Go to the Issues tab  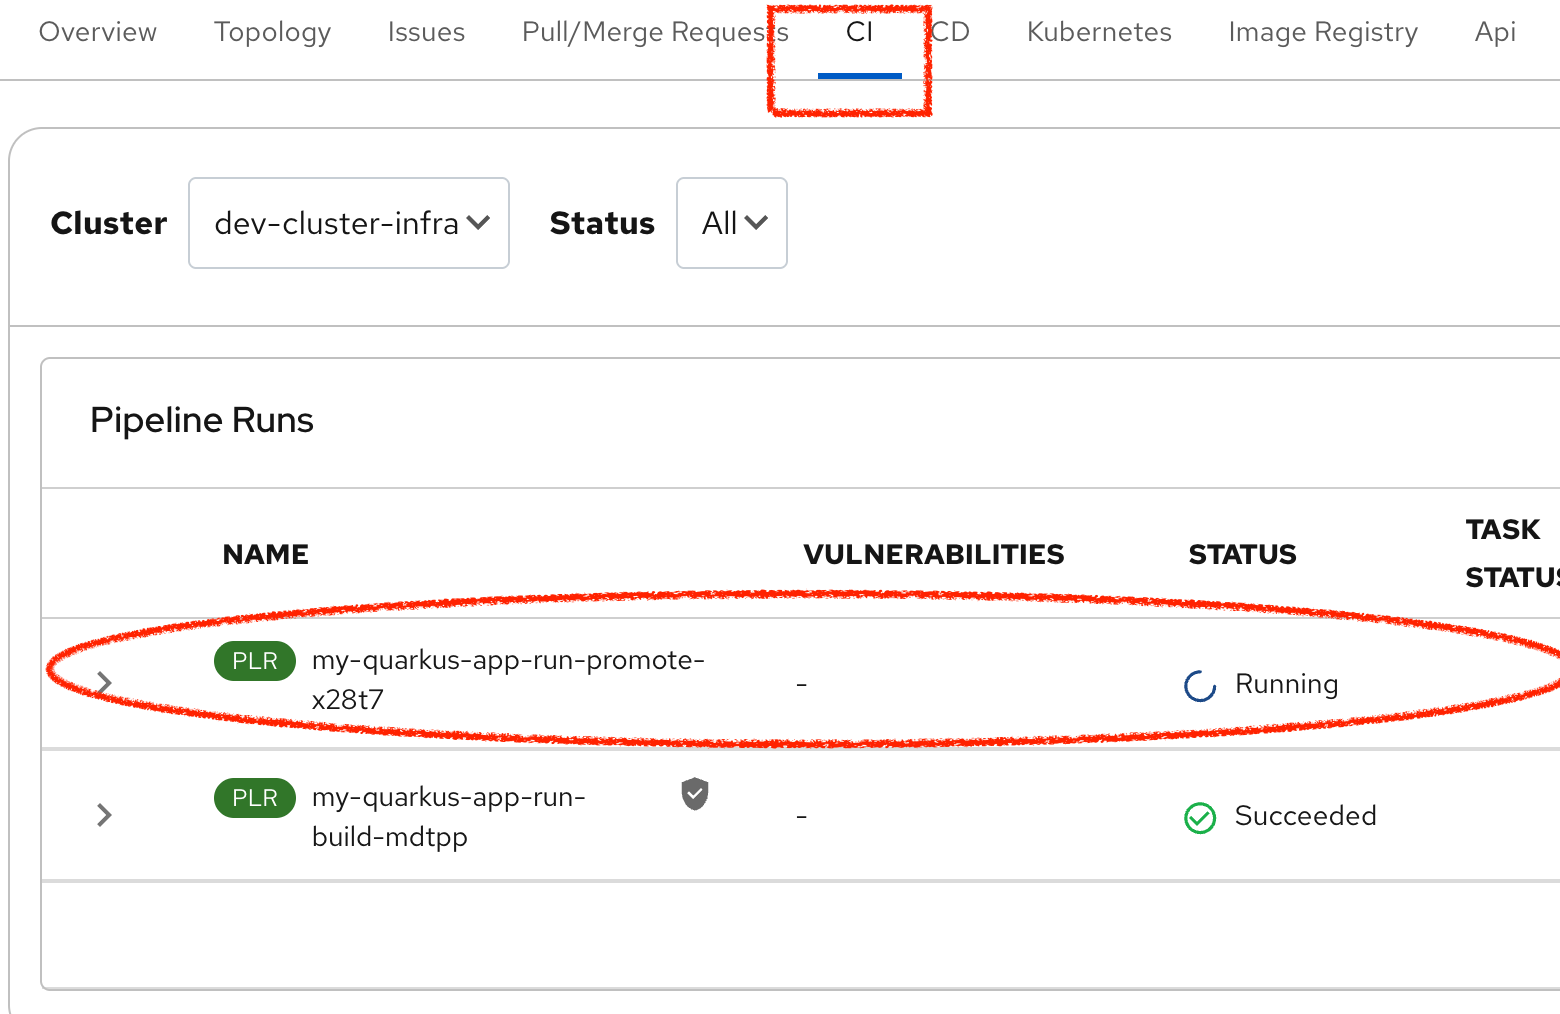(x=426, y=32)
